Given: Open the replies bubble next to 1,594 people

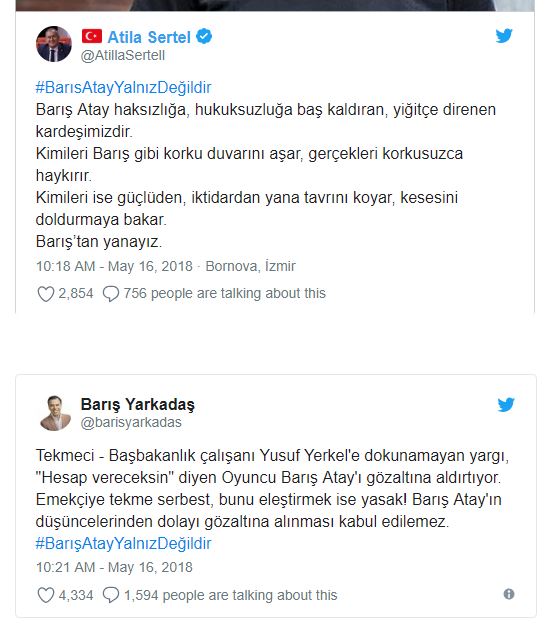Looking at the screenshot, I should pyautogui.click(x=111, y=595).
